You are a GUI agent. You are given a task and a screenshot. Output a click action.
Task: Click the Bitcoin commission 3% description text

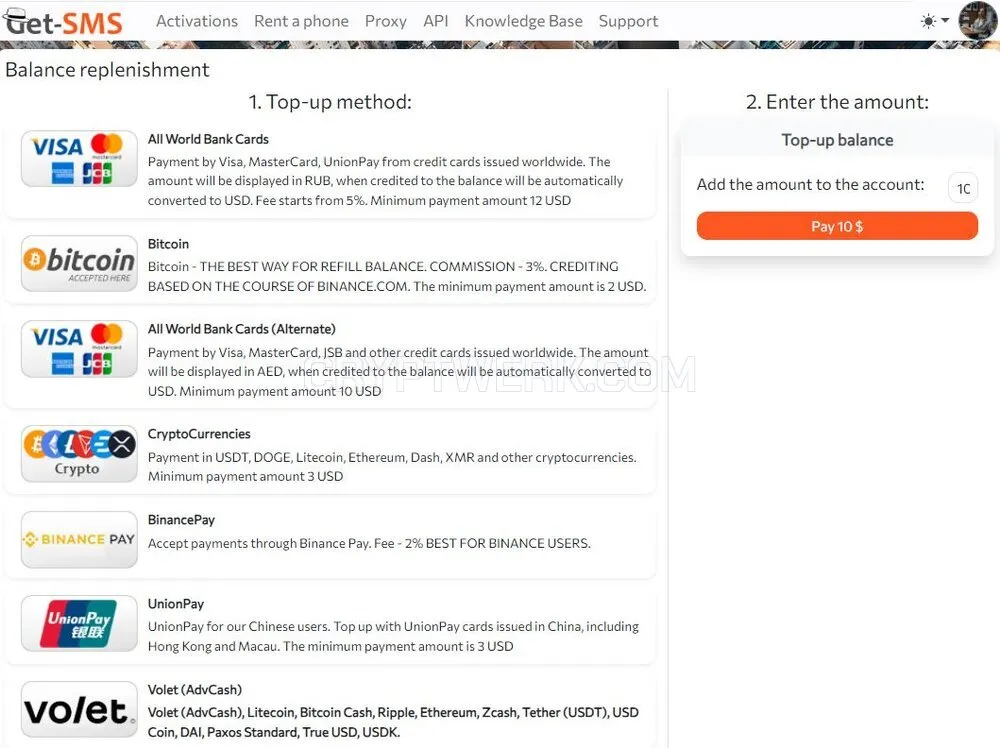click(x=397, y=276)
